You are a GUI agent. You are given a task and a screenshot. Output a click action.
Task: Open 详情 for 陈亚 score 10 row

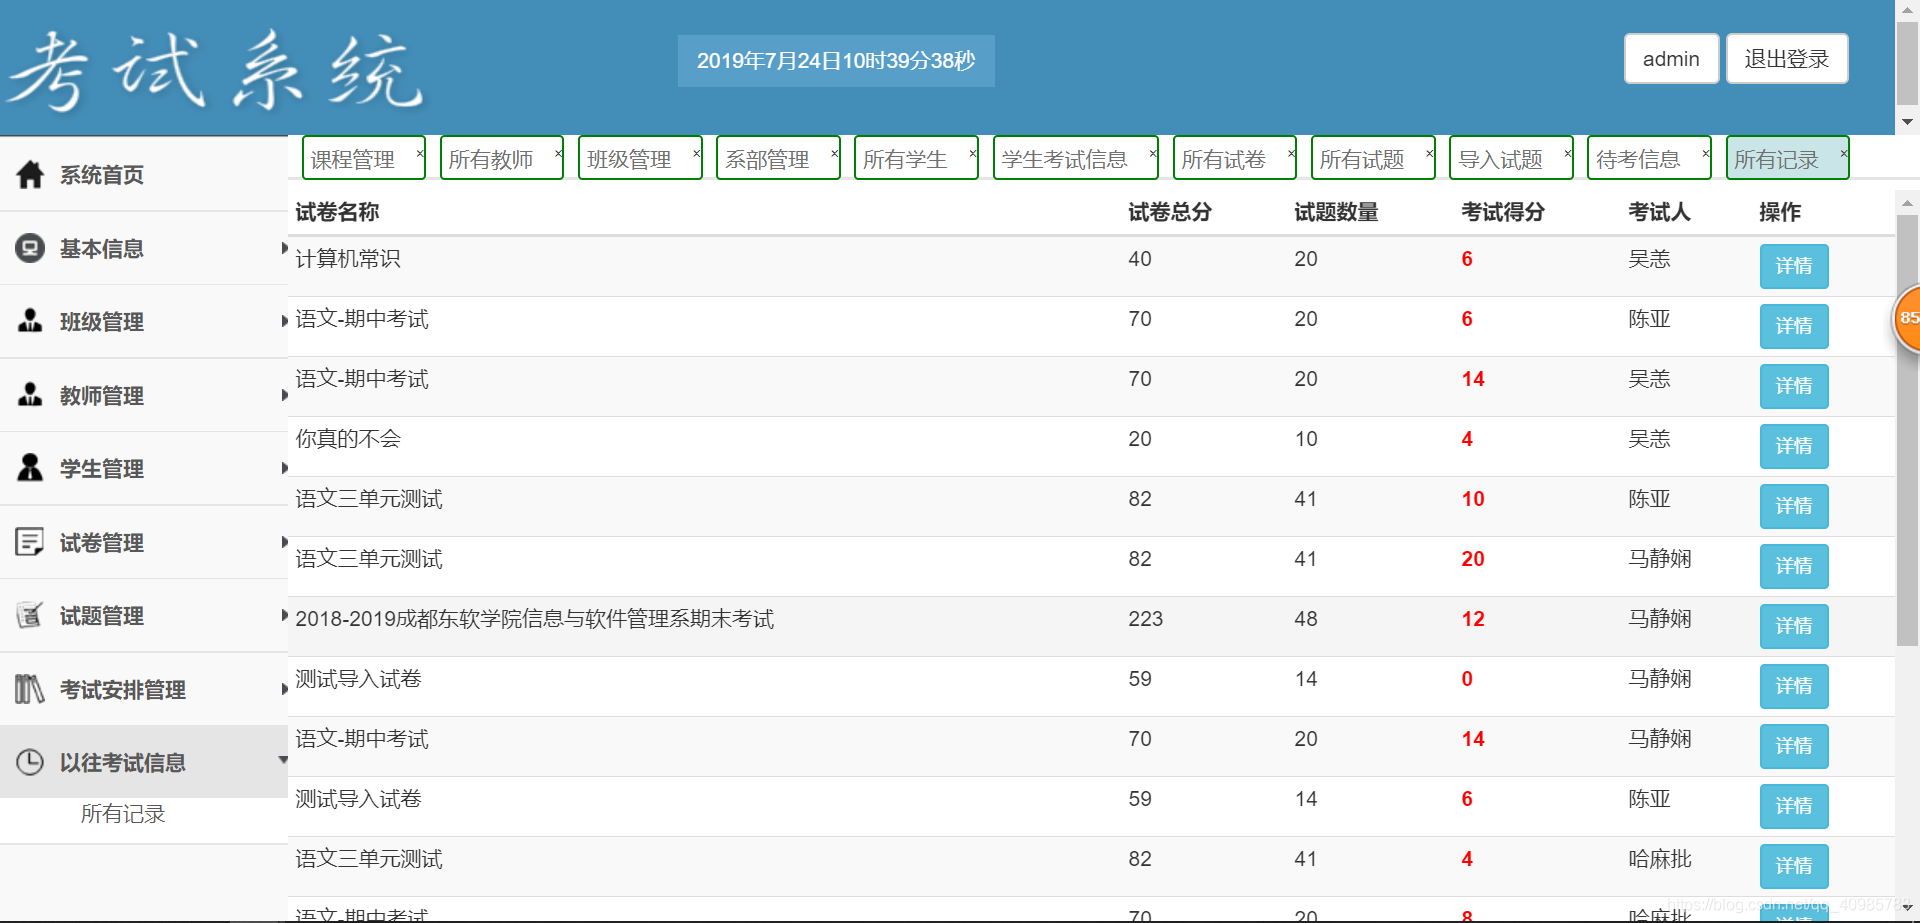point(1794,506)
